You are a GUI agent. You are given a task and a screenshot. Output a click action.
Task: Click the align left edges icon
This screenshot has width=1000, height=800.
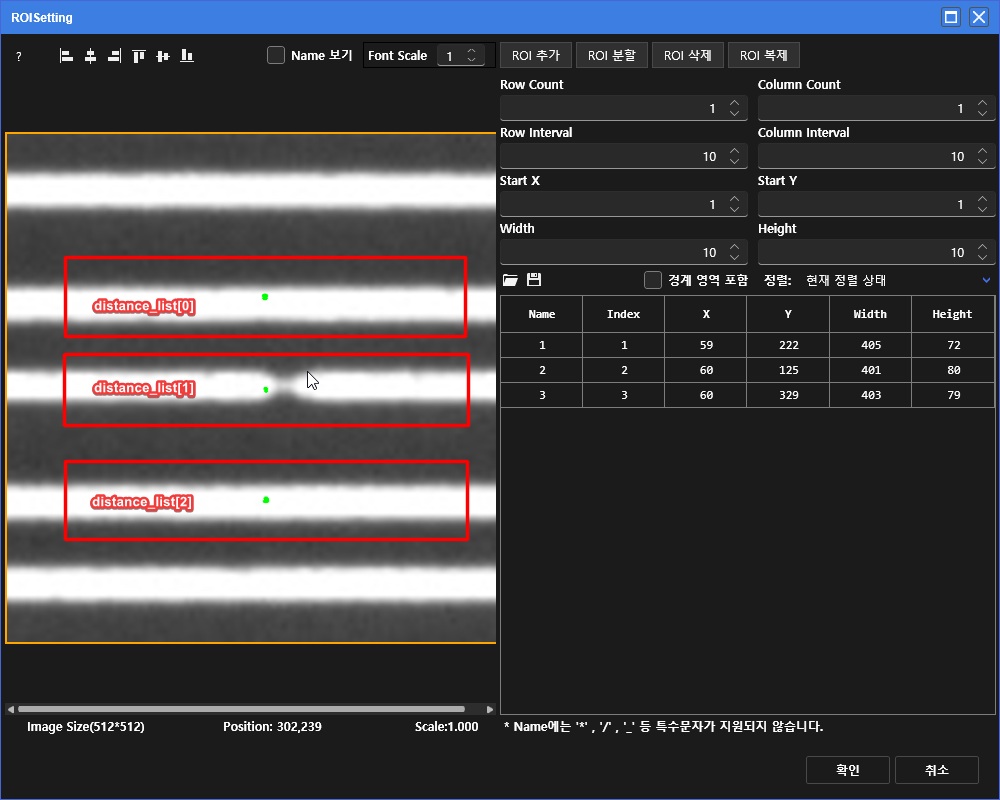coord(66,56)
